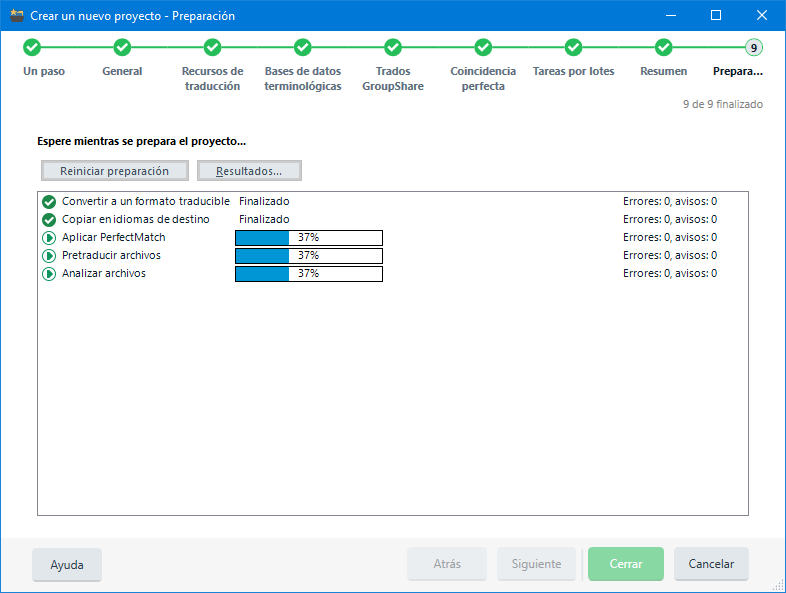Click the Analizar archivos progress bar
The width and height of the screenshot is (786, 593).
309,274
